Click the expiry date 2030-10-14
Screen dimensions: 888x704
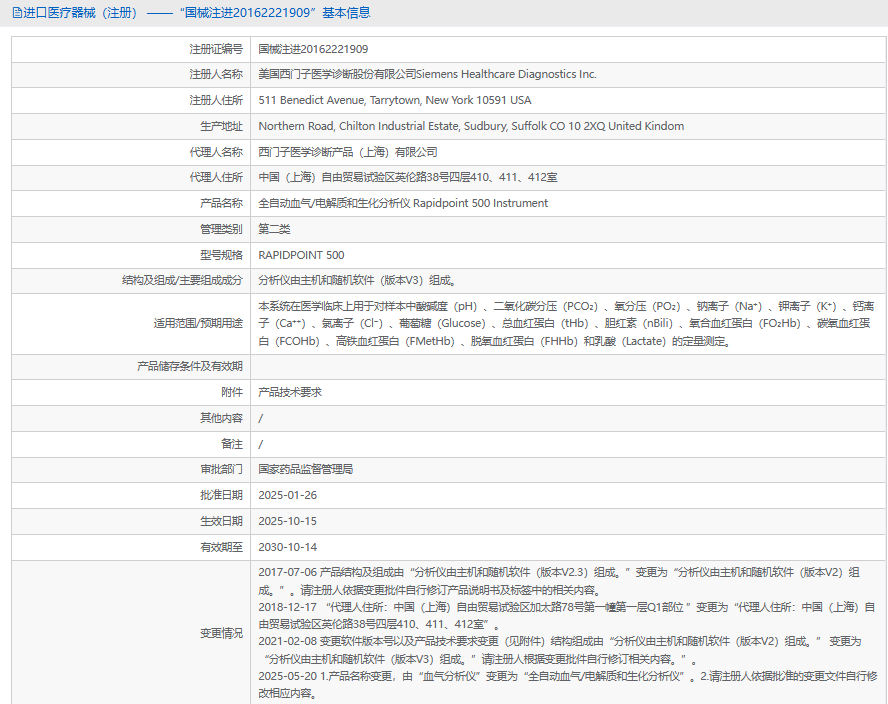[x=288, y=548]
